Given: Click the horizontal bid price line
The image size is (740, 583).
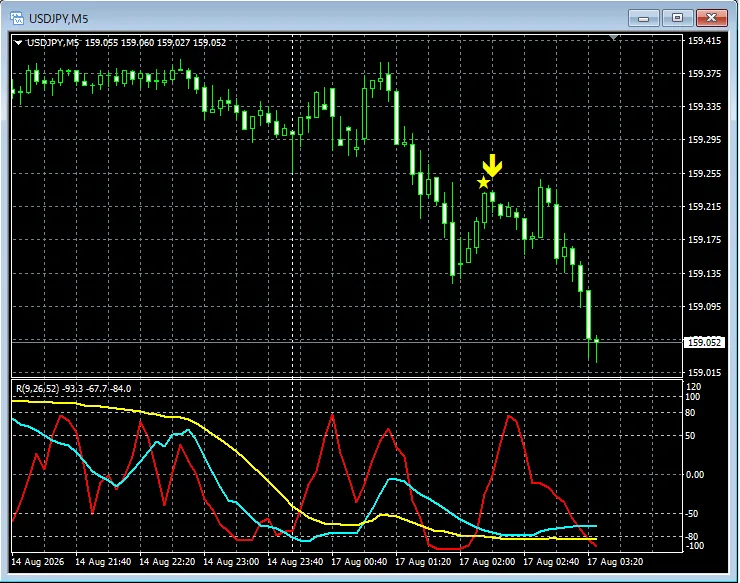Looking at the screenshot, I should click(347, 341).
